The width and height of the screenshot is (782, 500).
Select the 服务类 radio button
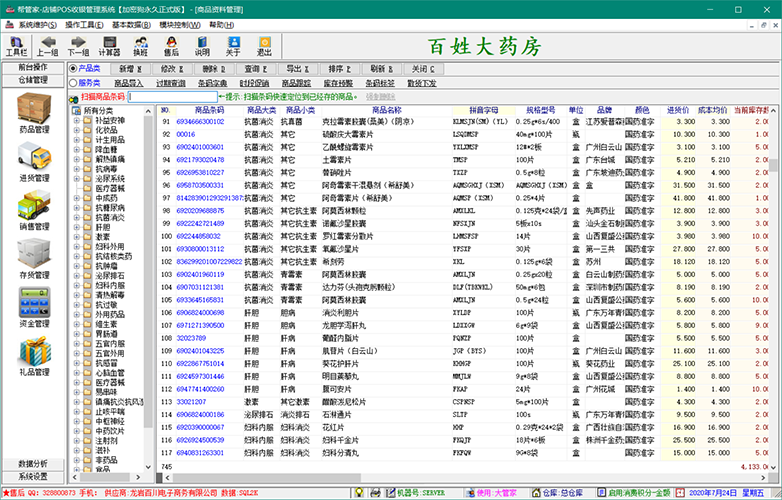coord(73,83)
